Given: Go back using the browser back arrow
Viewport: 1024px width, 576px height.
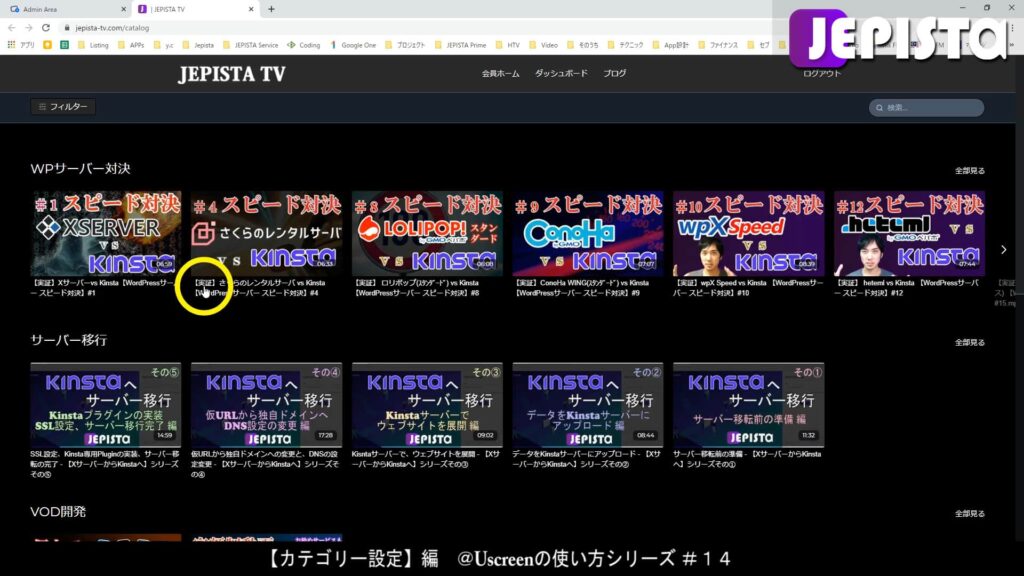Looking at the screenshot, I should coord(11,28).
